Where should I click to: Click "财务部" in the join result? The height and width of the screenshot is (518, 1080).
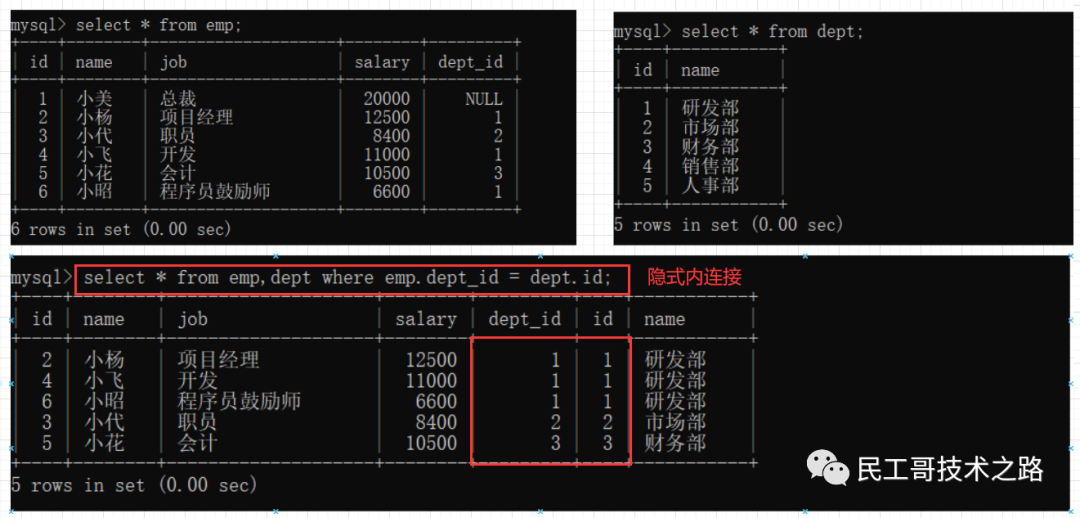click(x=676, y=442)
